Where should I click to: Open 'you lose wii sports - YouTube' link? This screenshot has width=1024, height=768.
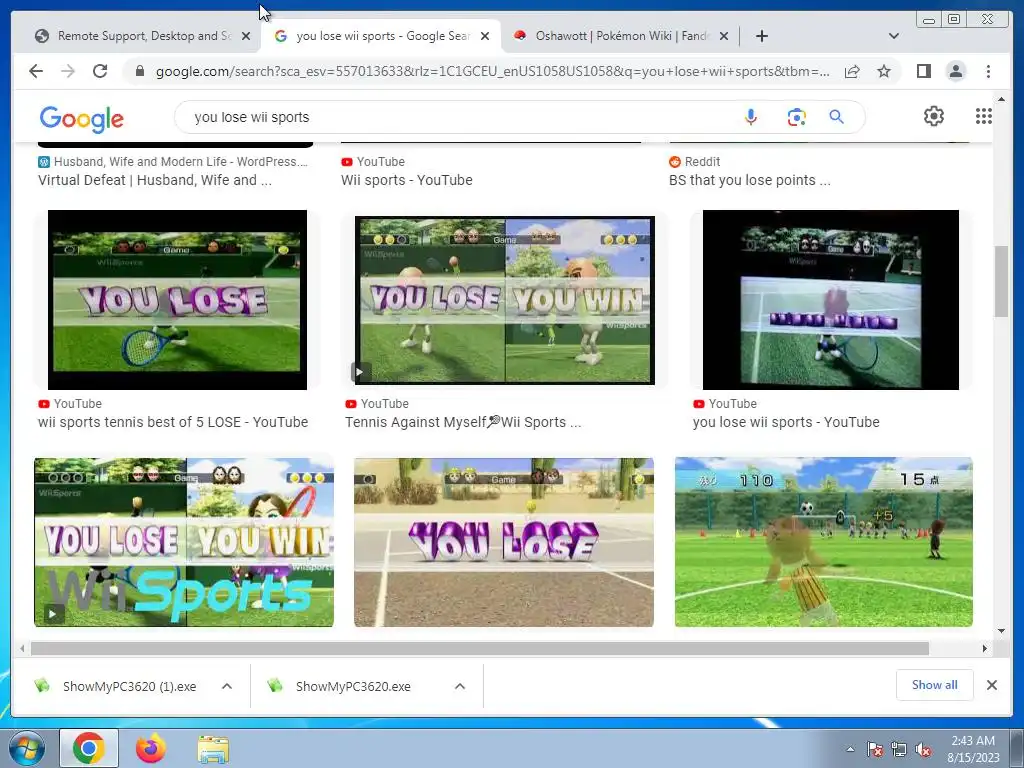click(786, 422)
